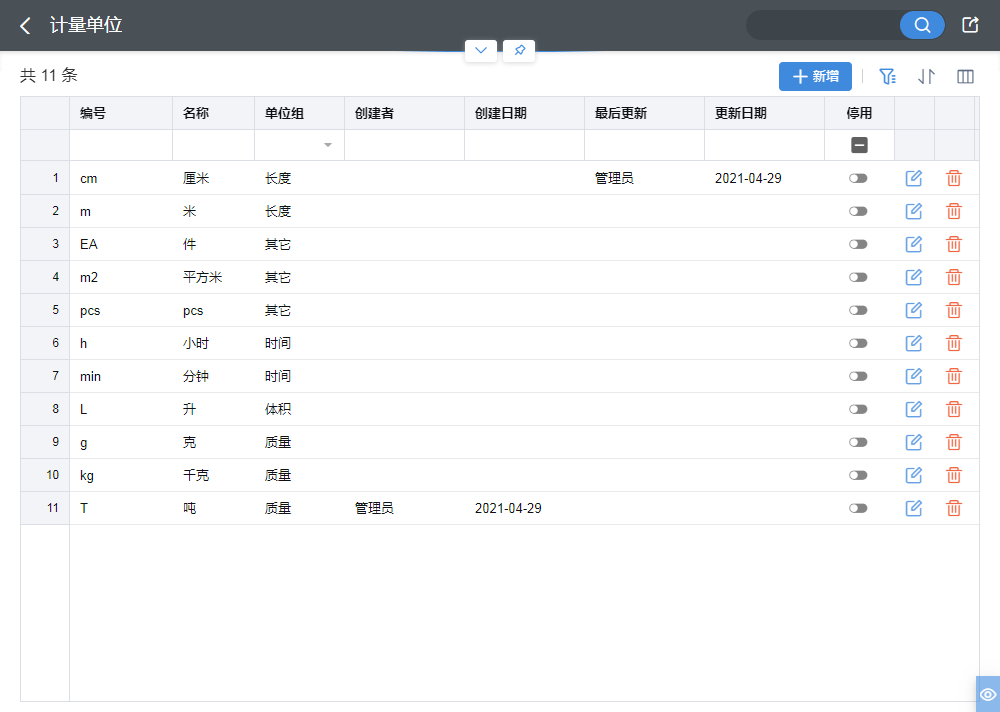Screen dimensions: 1000x712
Task: Delete the m2 row
Action: point(953,277)
